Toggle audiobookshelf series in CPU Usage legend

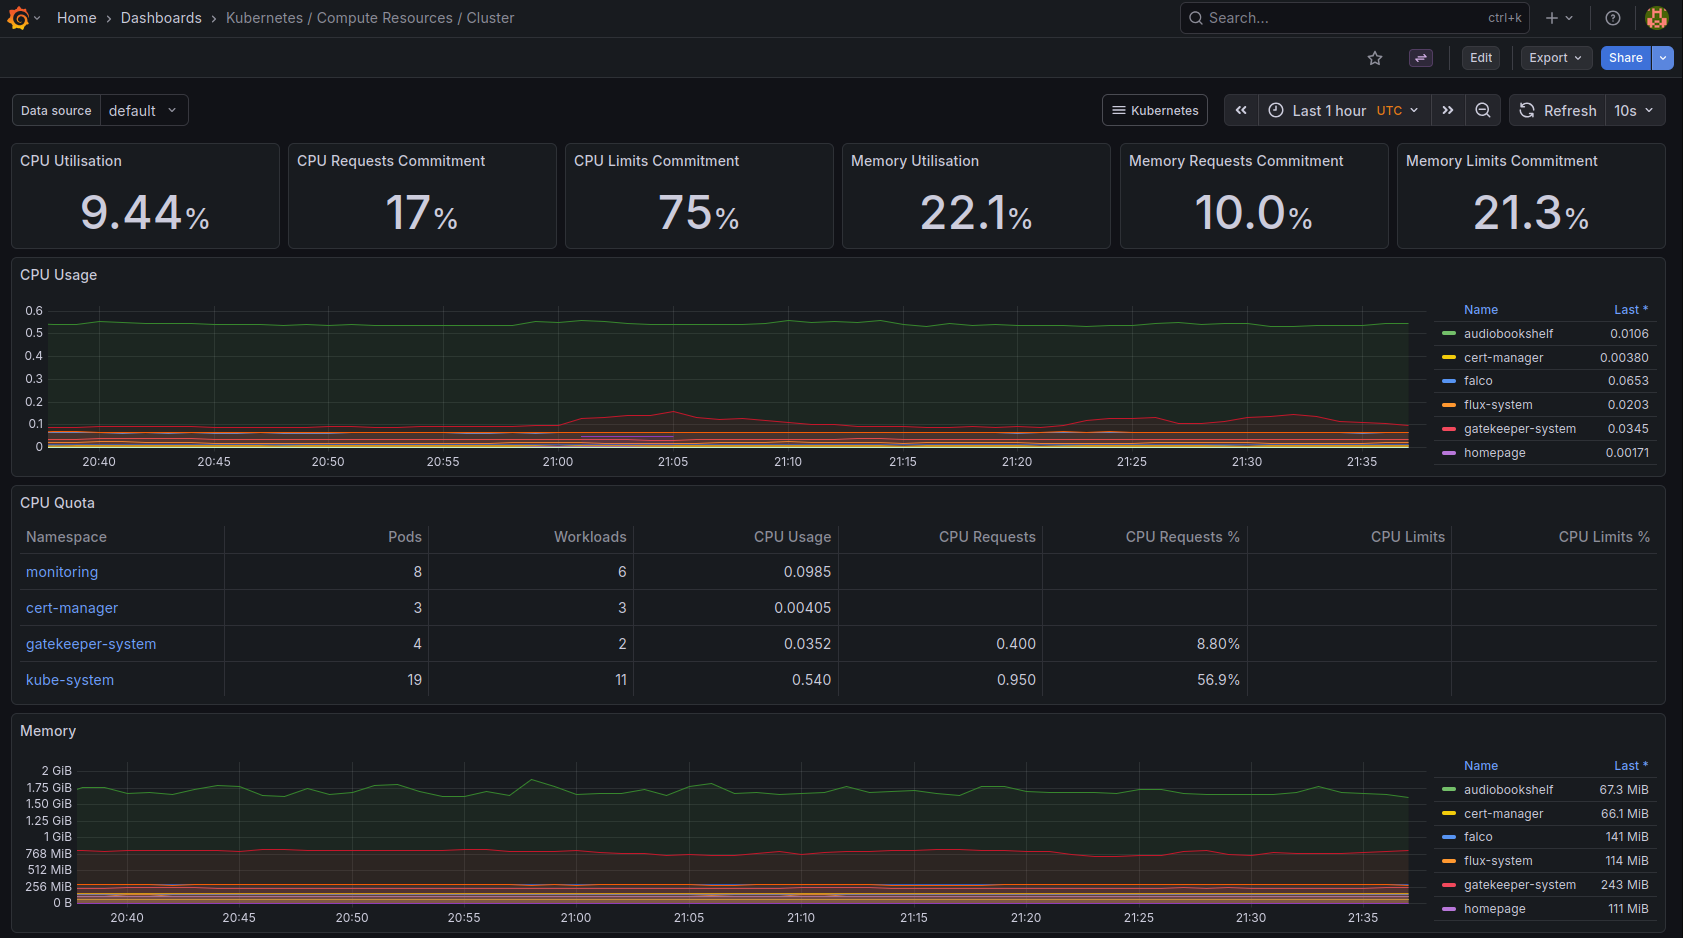(1508, 334)
